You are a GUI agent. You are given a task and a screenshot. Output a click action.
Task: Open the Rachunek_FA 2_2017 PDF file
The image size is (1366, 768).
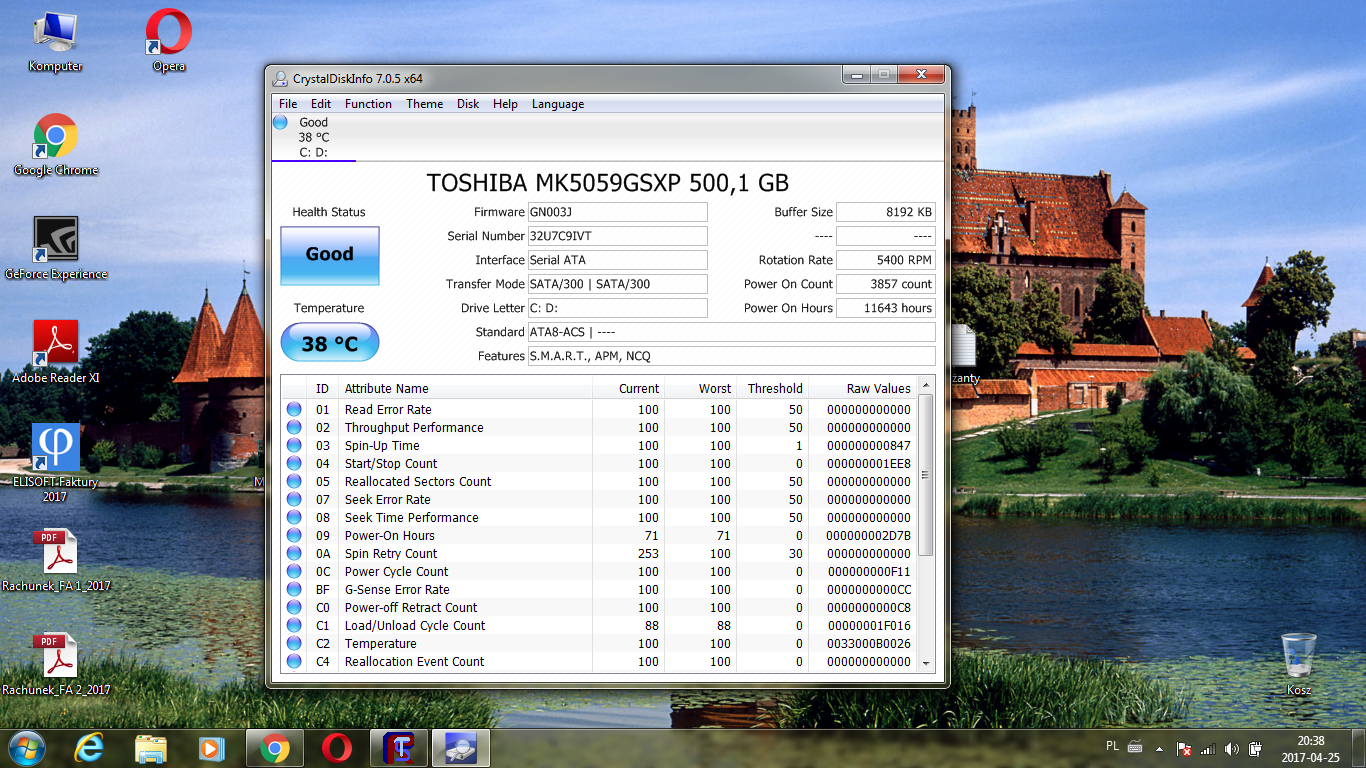(56, 665)
